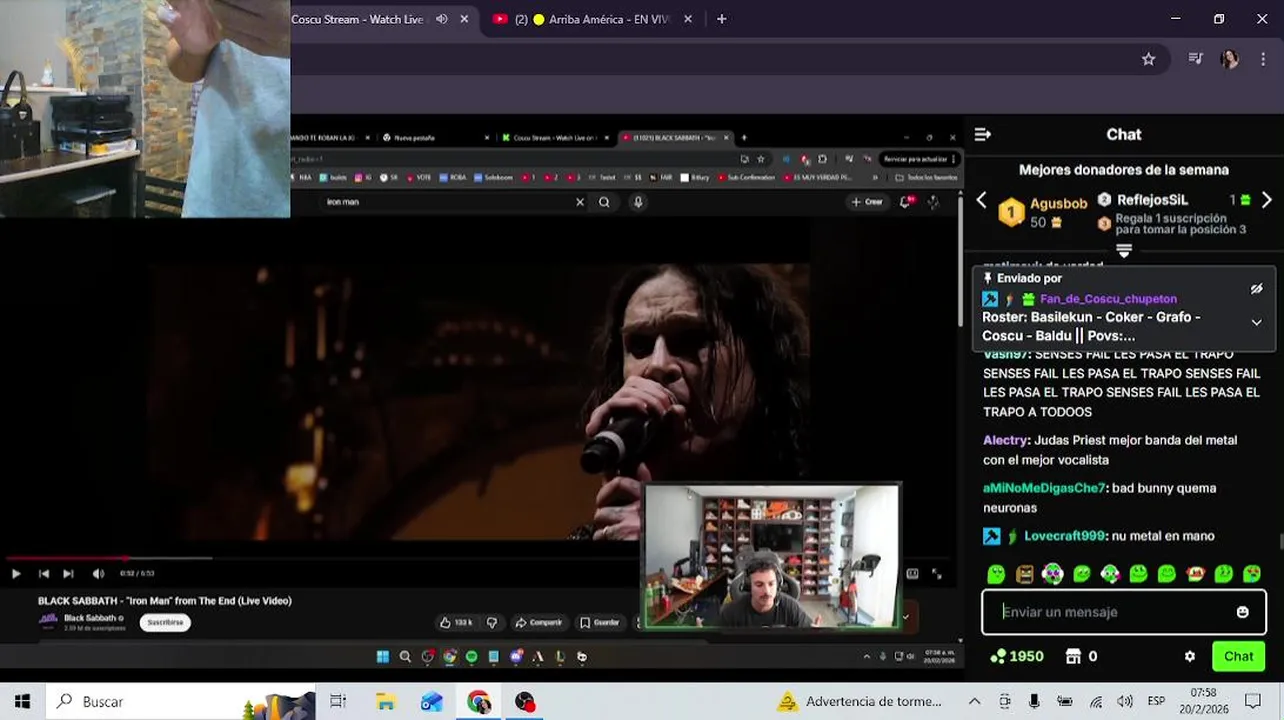Click the YouTube search magnifier button

tap(604, 202)
